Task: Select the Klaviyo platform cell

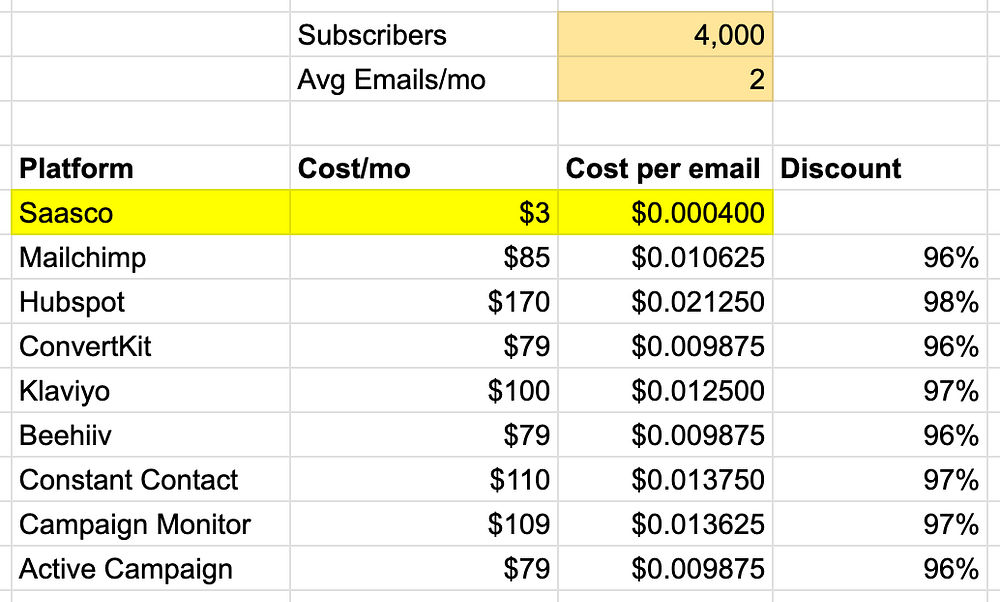Action: coord(151,390)
